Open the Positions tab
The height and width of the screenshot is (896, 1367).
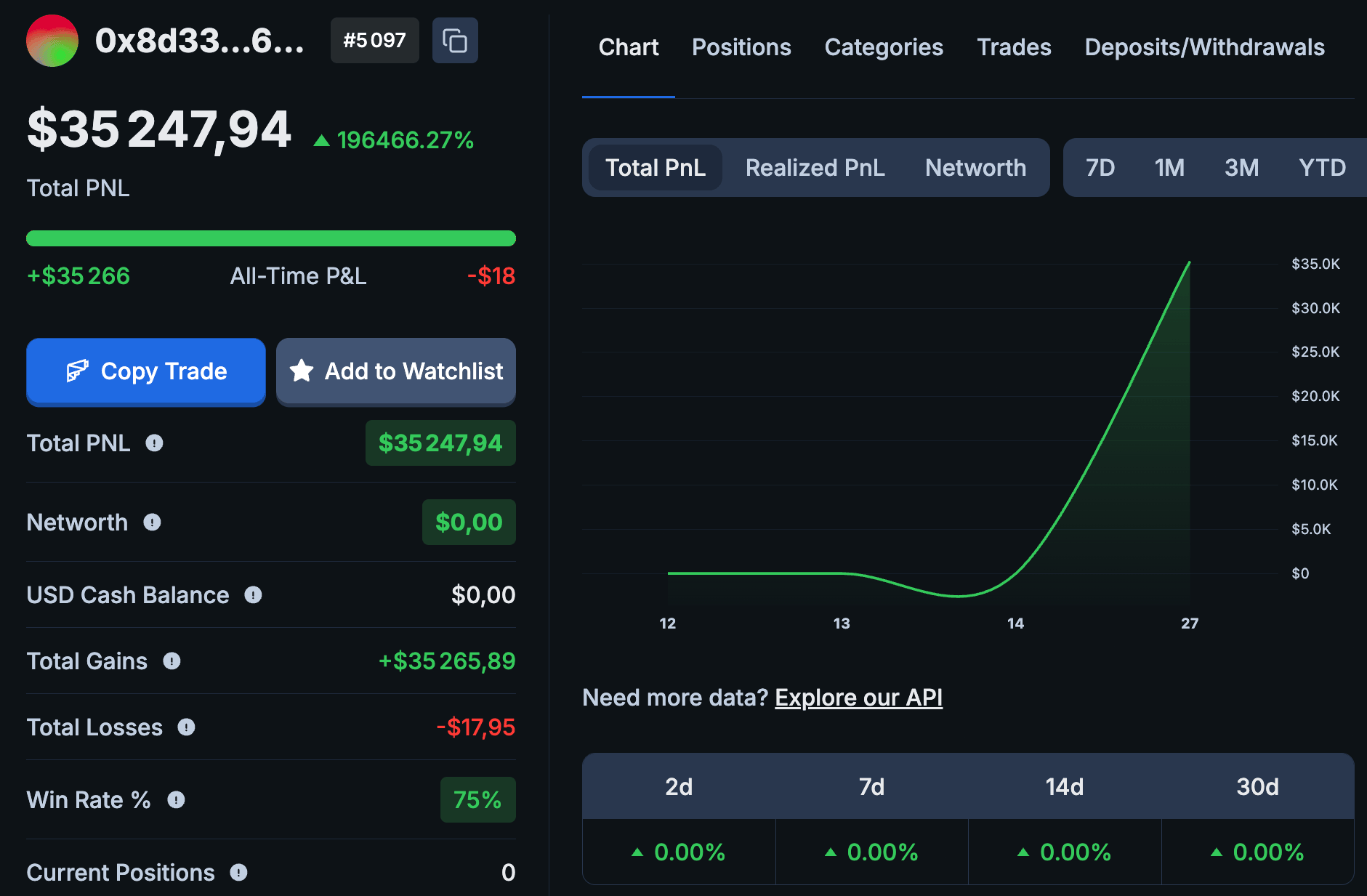coord(741,47)
